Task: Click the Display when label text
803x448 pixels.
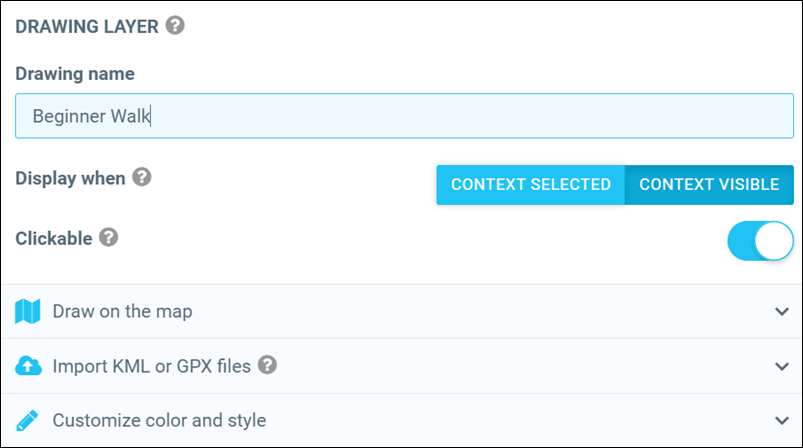Action: pyautogui.click(x=70, y=178)
